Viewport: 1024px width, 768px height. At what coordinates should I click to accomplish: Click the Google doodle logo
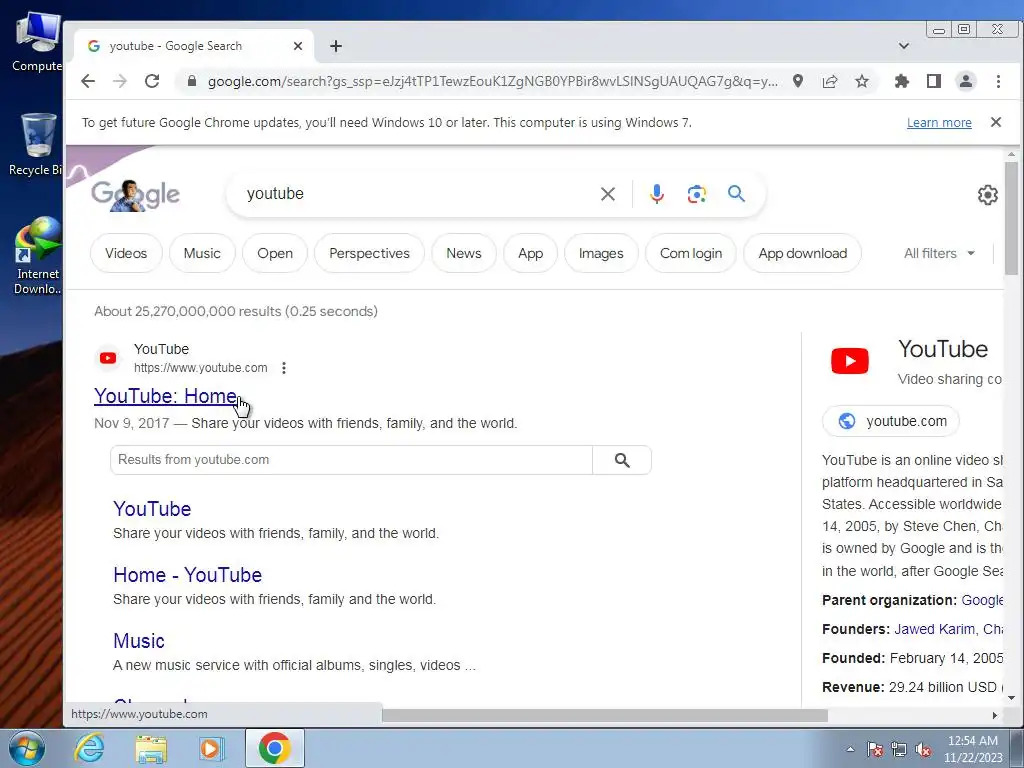[135, 195]
